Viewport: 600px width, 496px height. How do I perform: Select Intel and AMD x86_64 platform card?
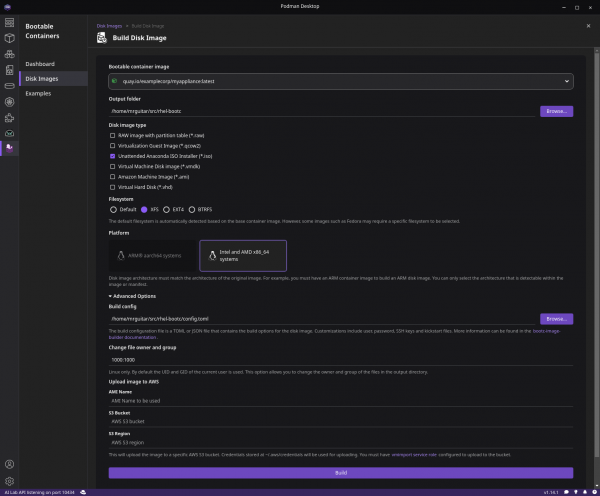click(x=243, y=256)
